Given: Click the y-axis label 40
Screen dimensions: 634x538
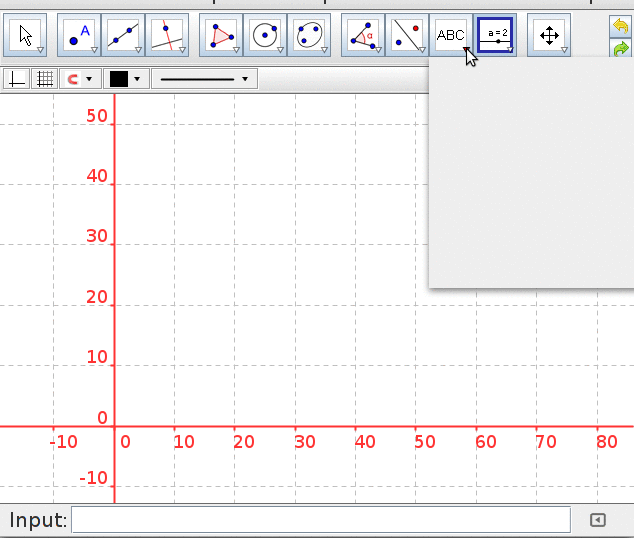Looking at the screenshot, I should [97, 176].
